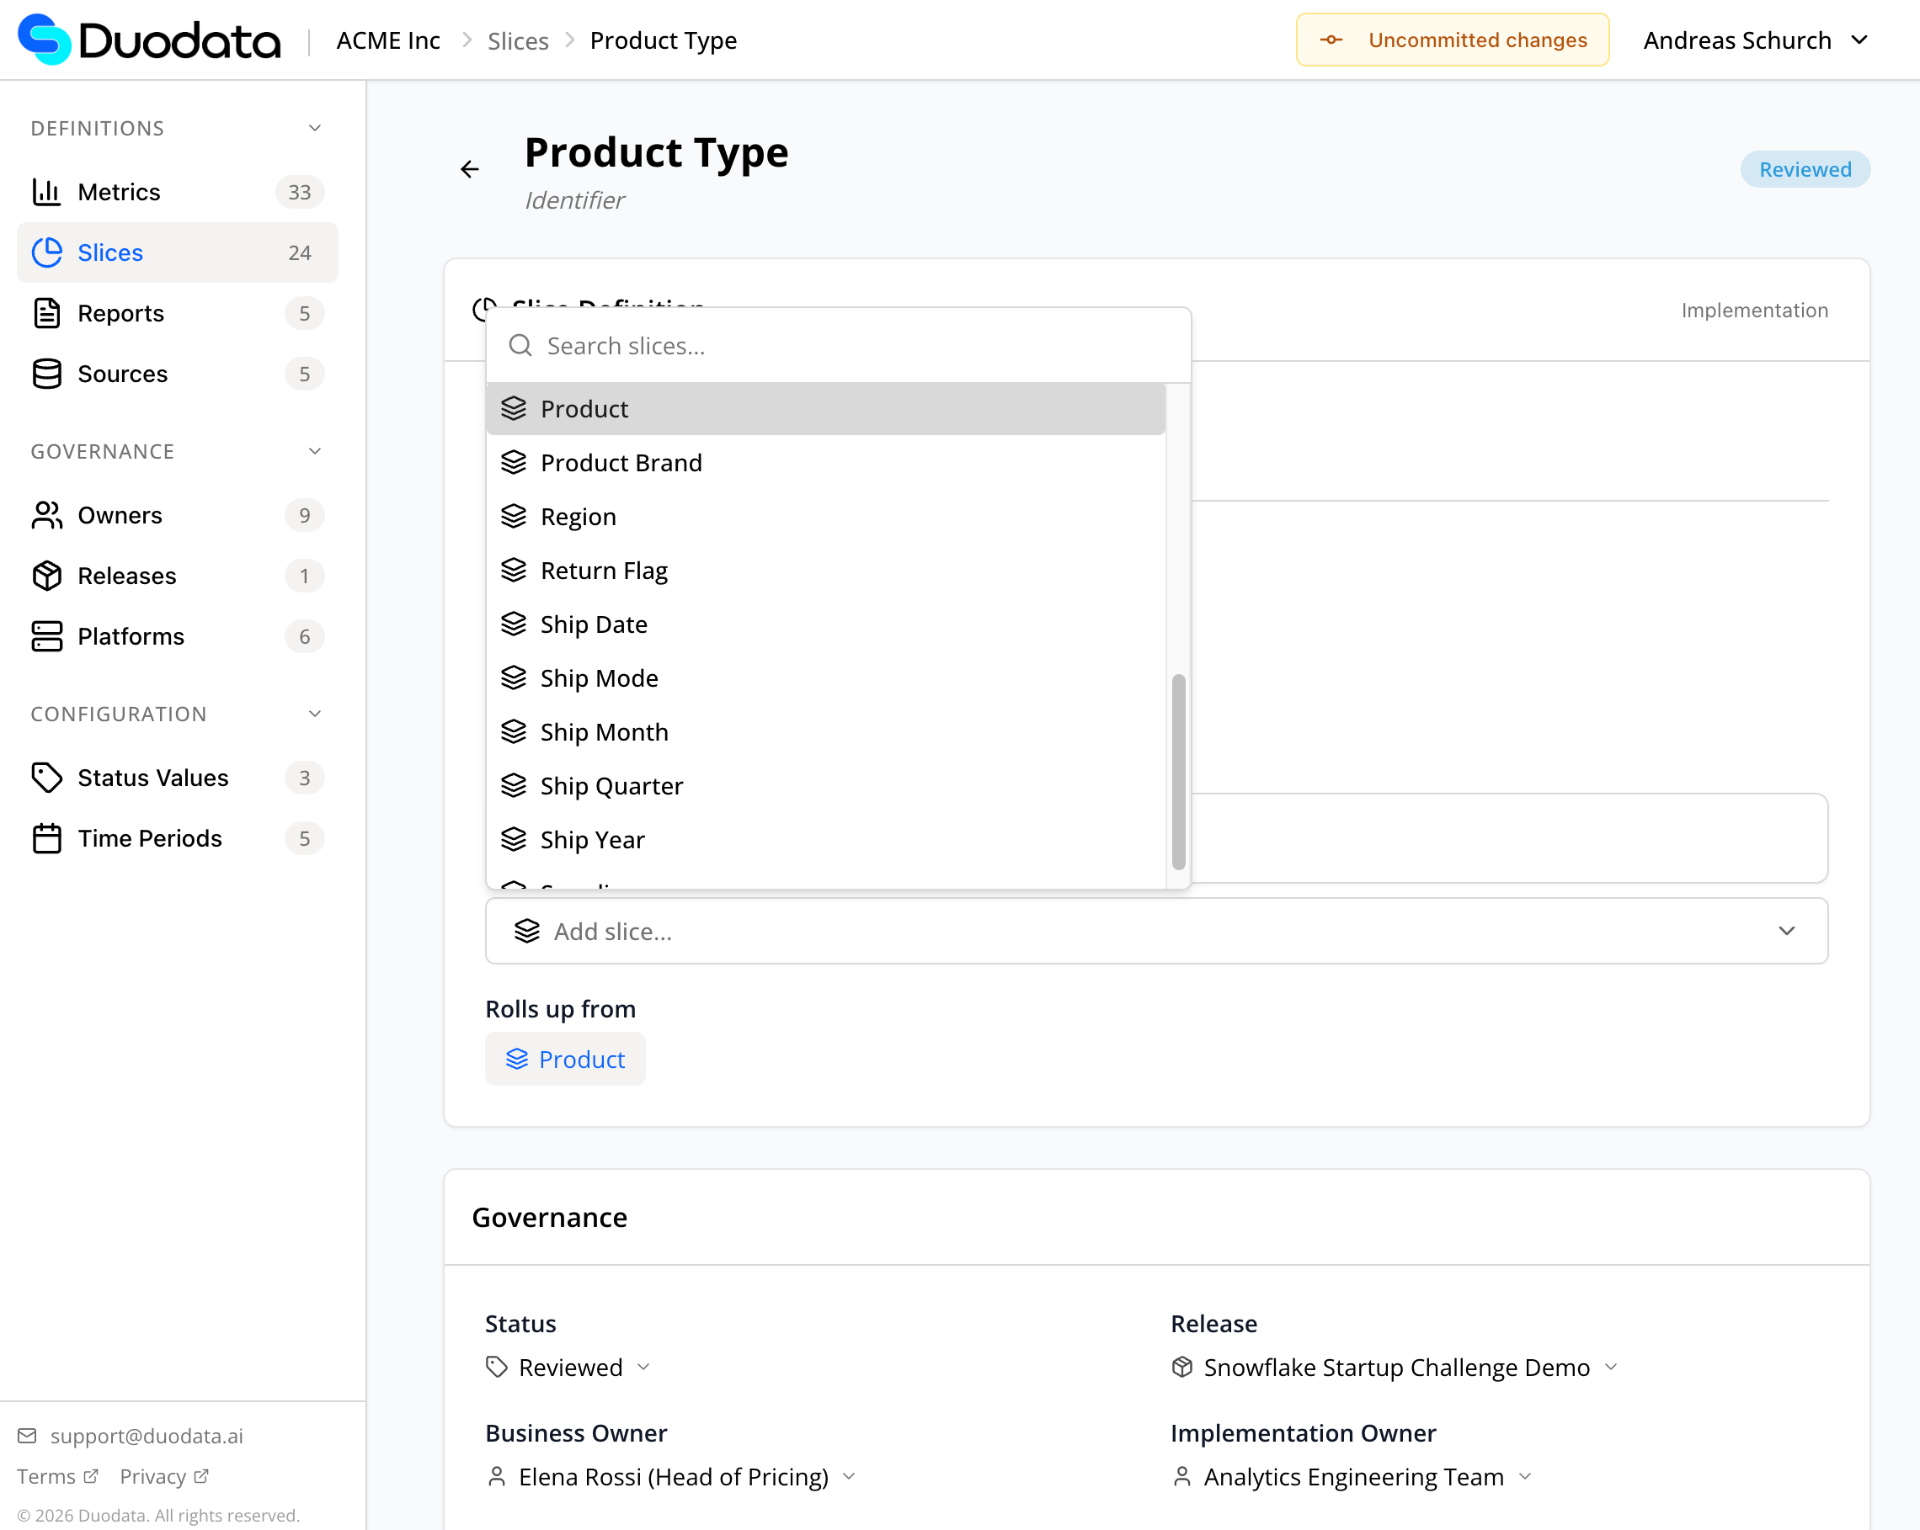
Task: Open the Add slice dropdown
Action: [1156, 931]
